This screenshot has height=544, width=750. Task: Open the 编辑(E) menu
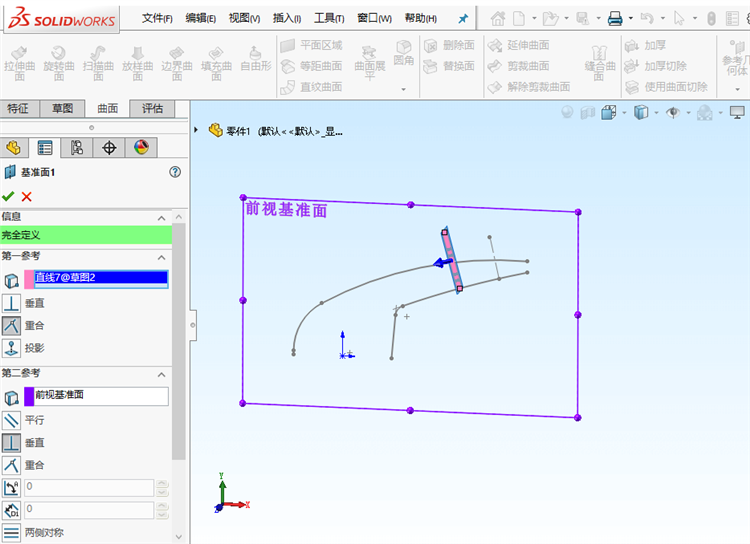pyautogui.click(x=200, y=18)
